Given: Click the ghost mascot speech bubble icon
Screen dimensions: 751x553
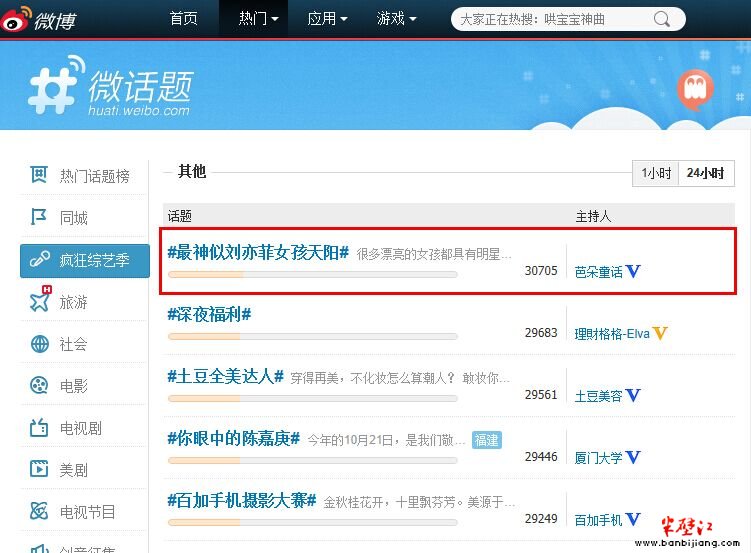Looking at the screenshot, I should [695, 90].
